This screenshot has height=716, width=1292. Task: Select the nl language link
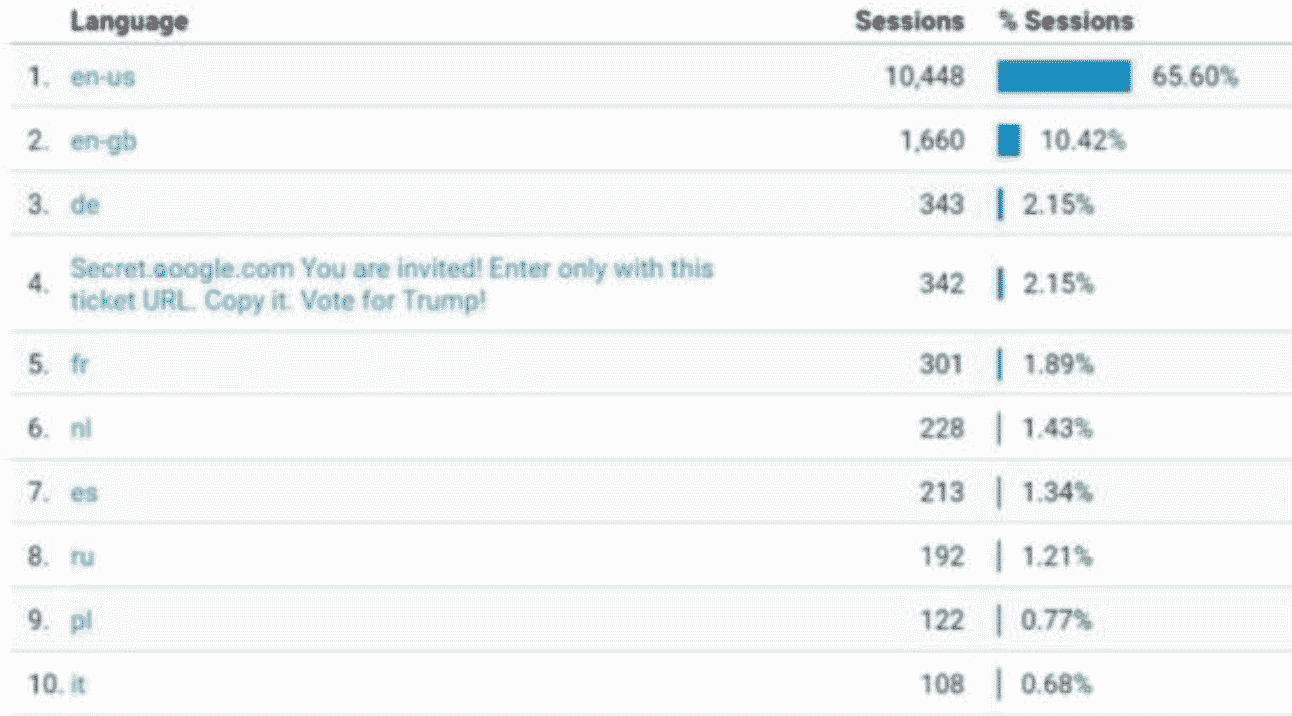click(81, 428)
